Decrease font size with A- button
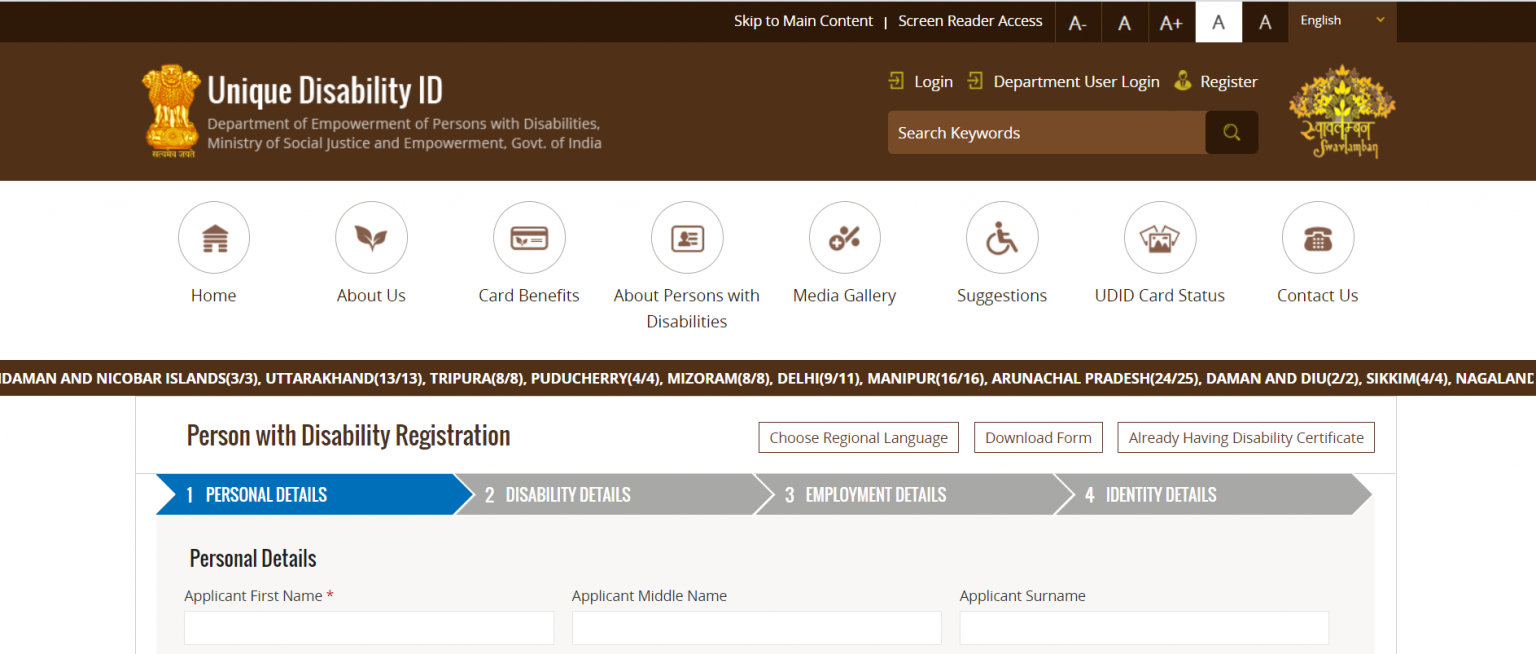The width and height of the screenshot is (1536, 654). tap(1078, 22)
